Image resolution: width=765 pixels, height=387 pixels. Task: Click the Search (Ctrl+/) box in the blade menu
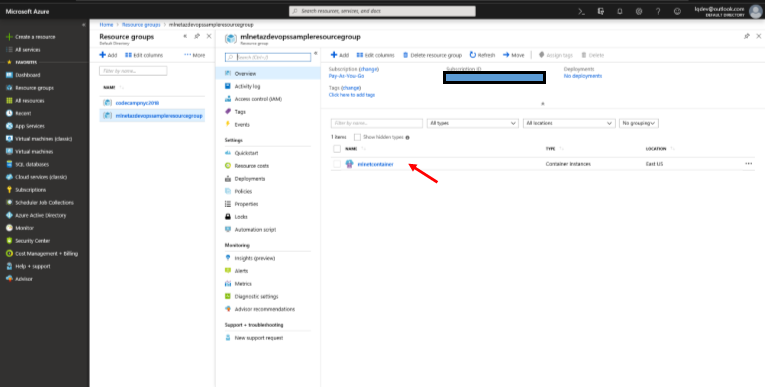coord(268,57)
